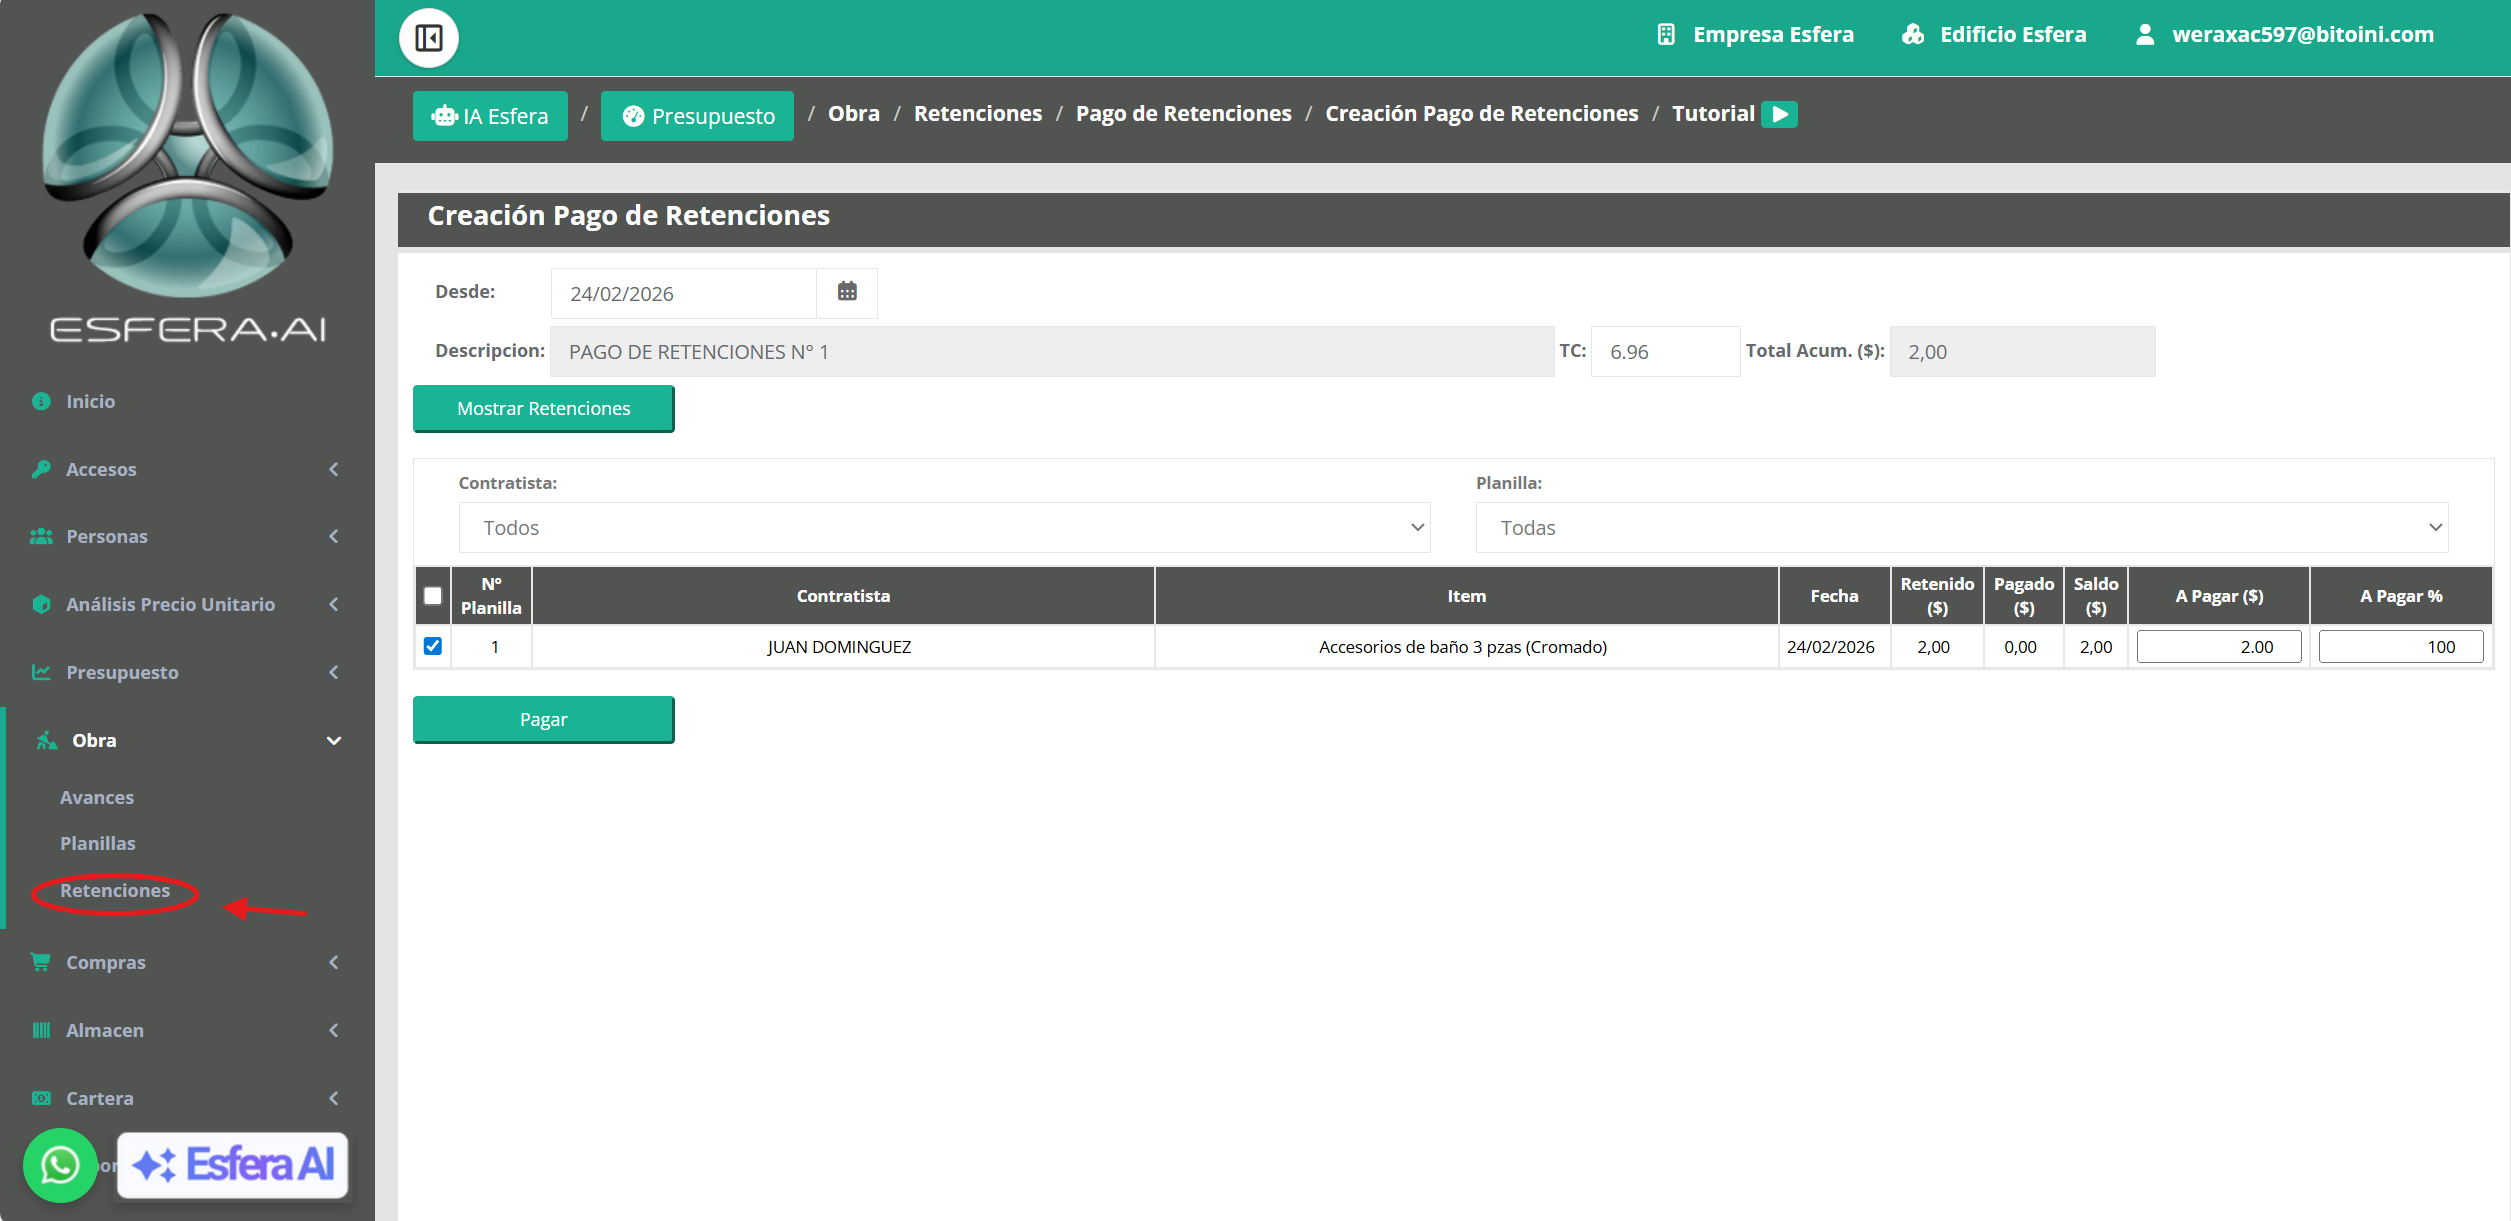2511x1221 pixels.
Task: Open Planillas submenu item
Action: tap(98, 844)
